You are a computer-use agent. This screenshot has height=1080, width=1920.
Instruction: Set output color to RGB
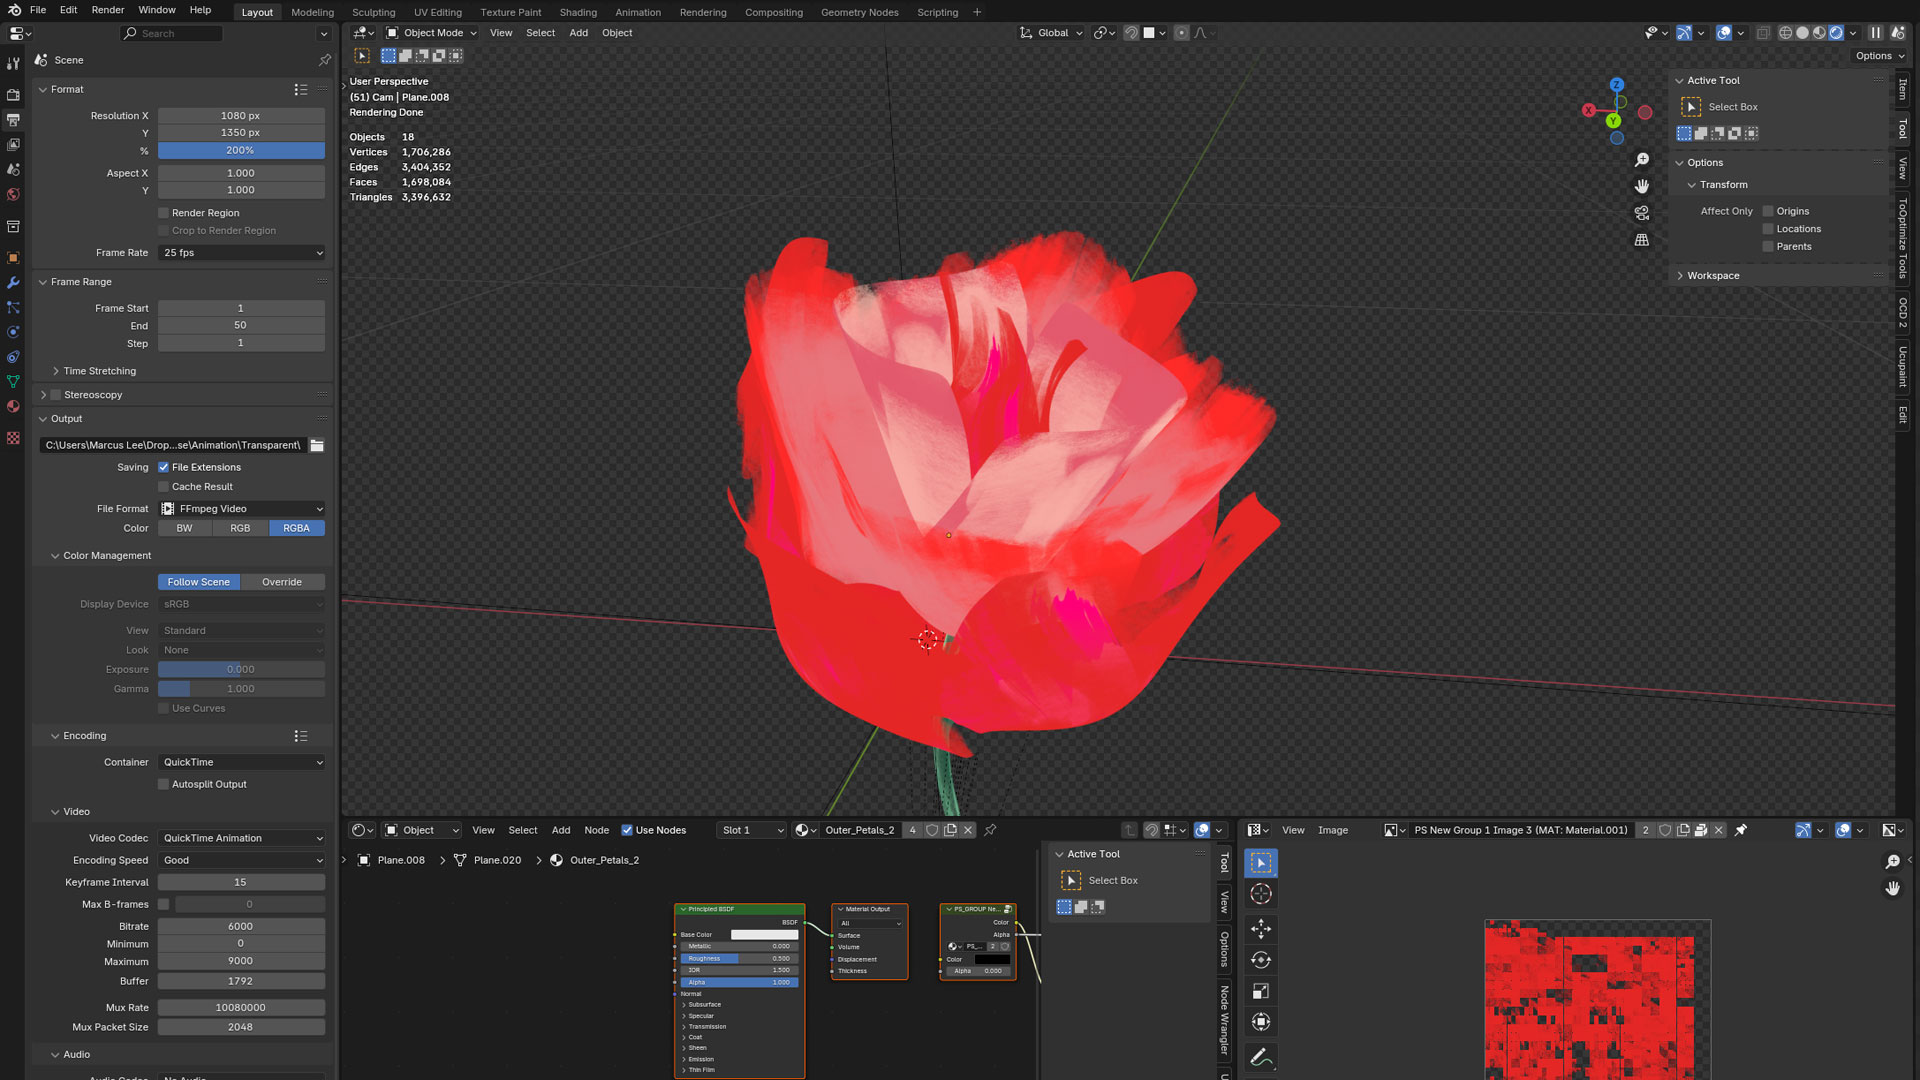(x=240, y=528)
